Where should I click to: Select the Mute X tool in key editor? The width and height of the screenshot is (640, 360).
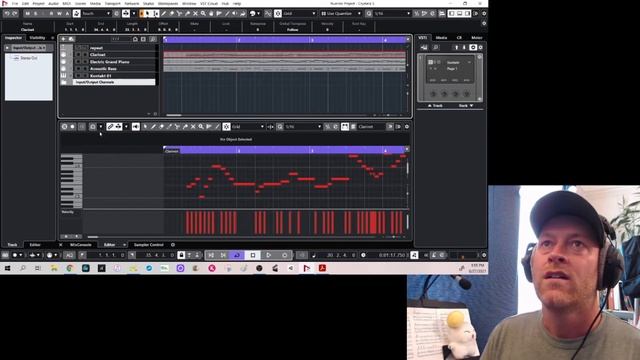coord(193,127)
